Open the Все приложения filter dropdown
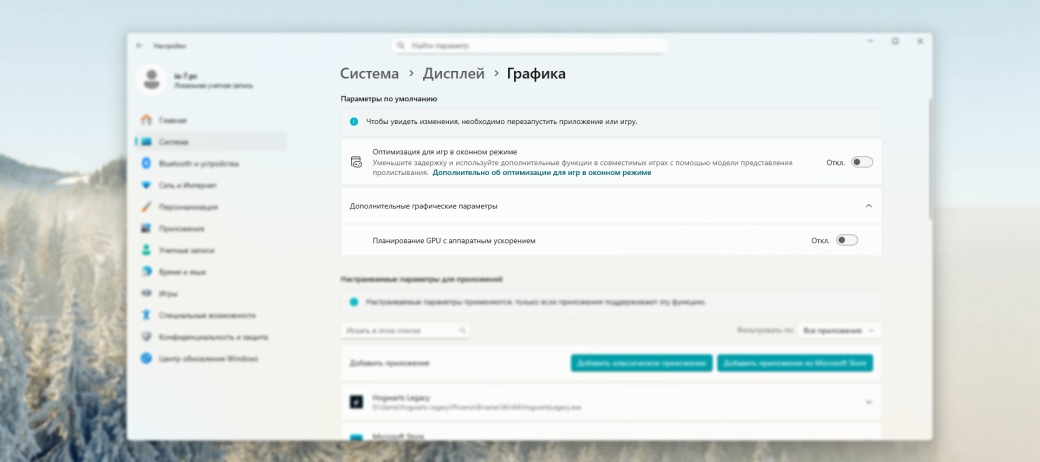 point(838,330)
